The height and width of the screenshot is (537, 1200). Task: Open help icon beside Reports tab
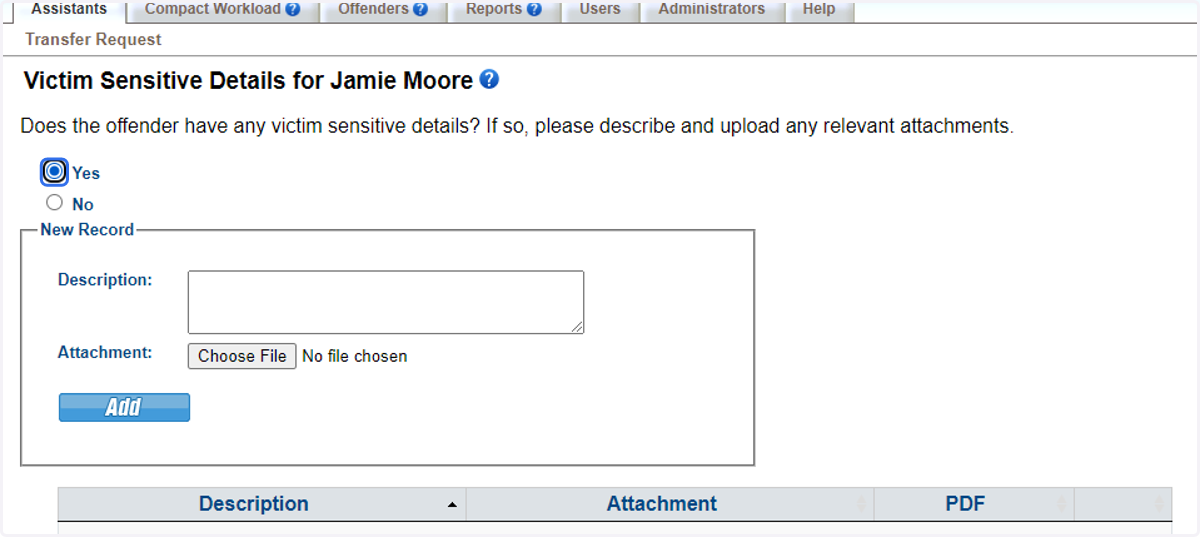[534, 9]
